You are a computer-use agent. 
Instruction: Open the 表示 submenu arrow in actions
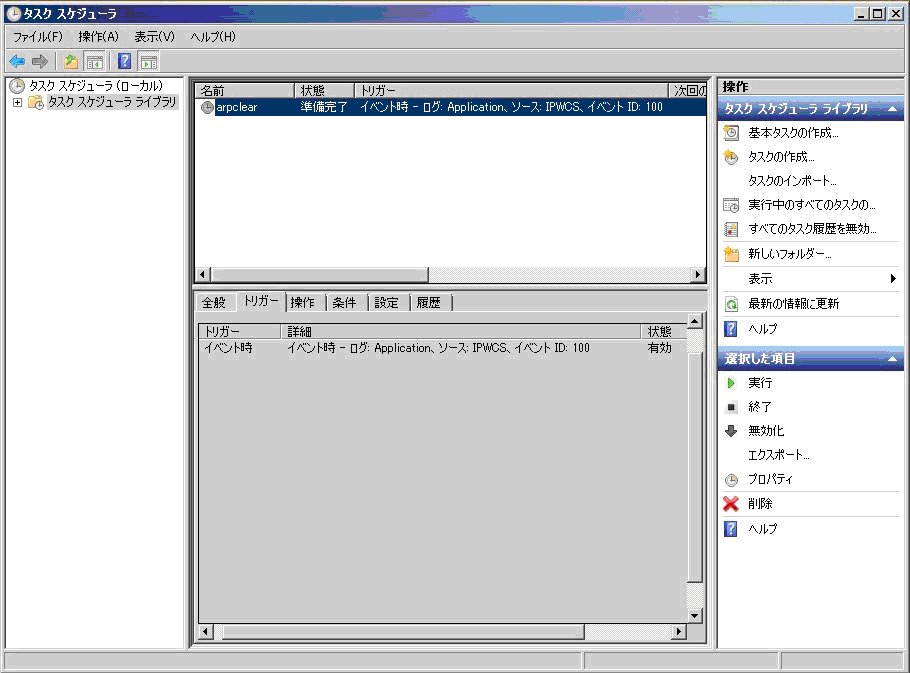pos(893,279)
